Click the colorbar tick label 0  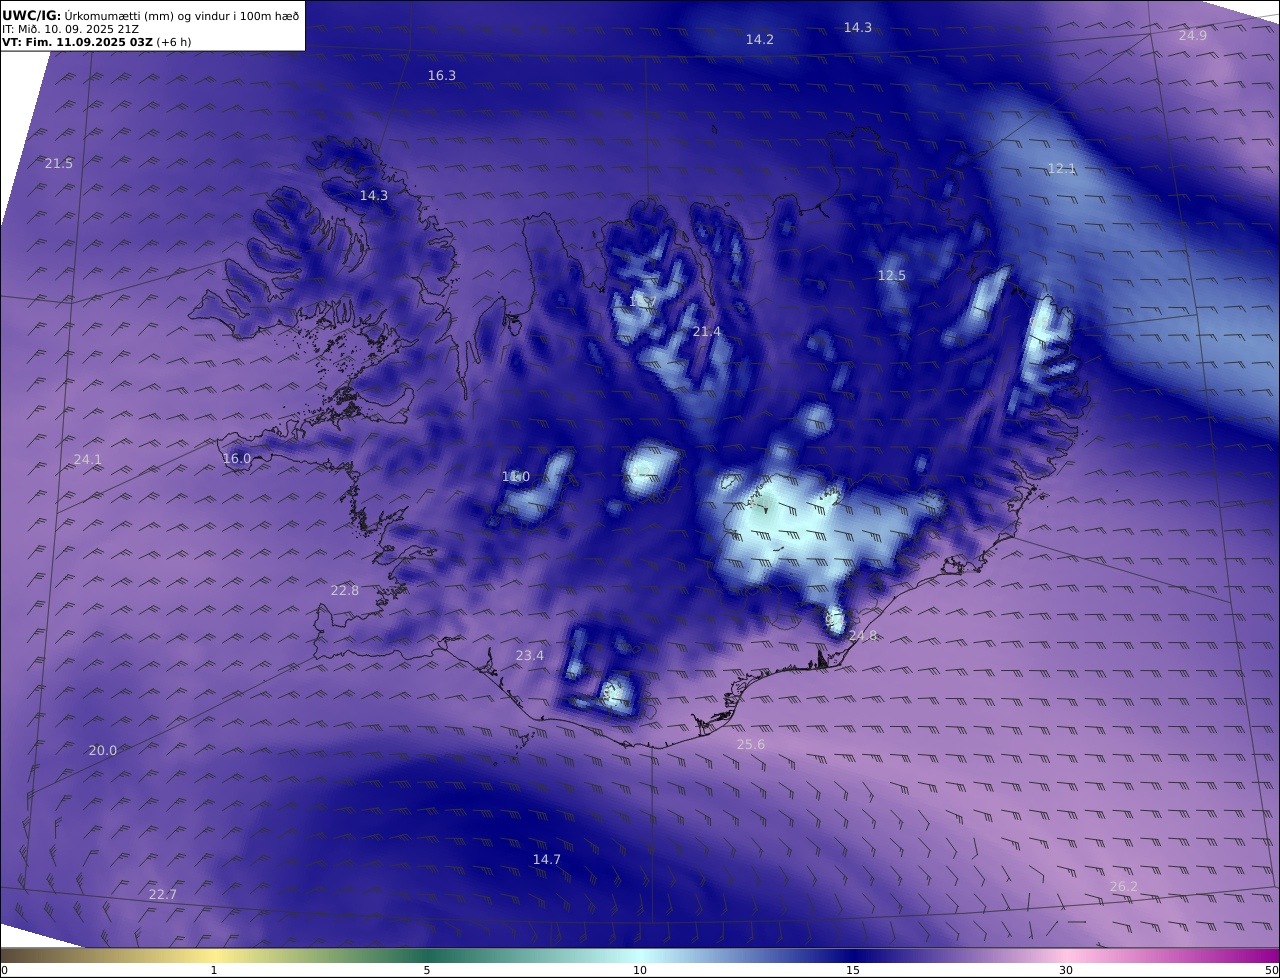pos(4,970)
